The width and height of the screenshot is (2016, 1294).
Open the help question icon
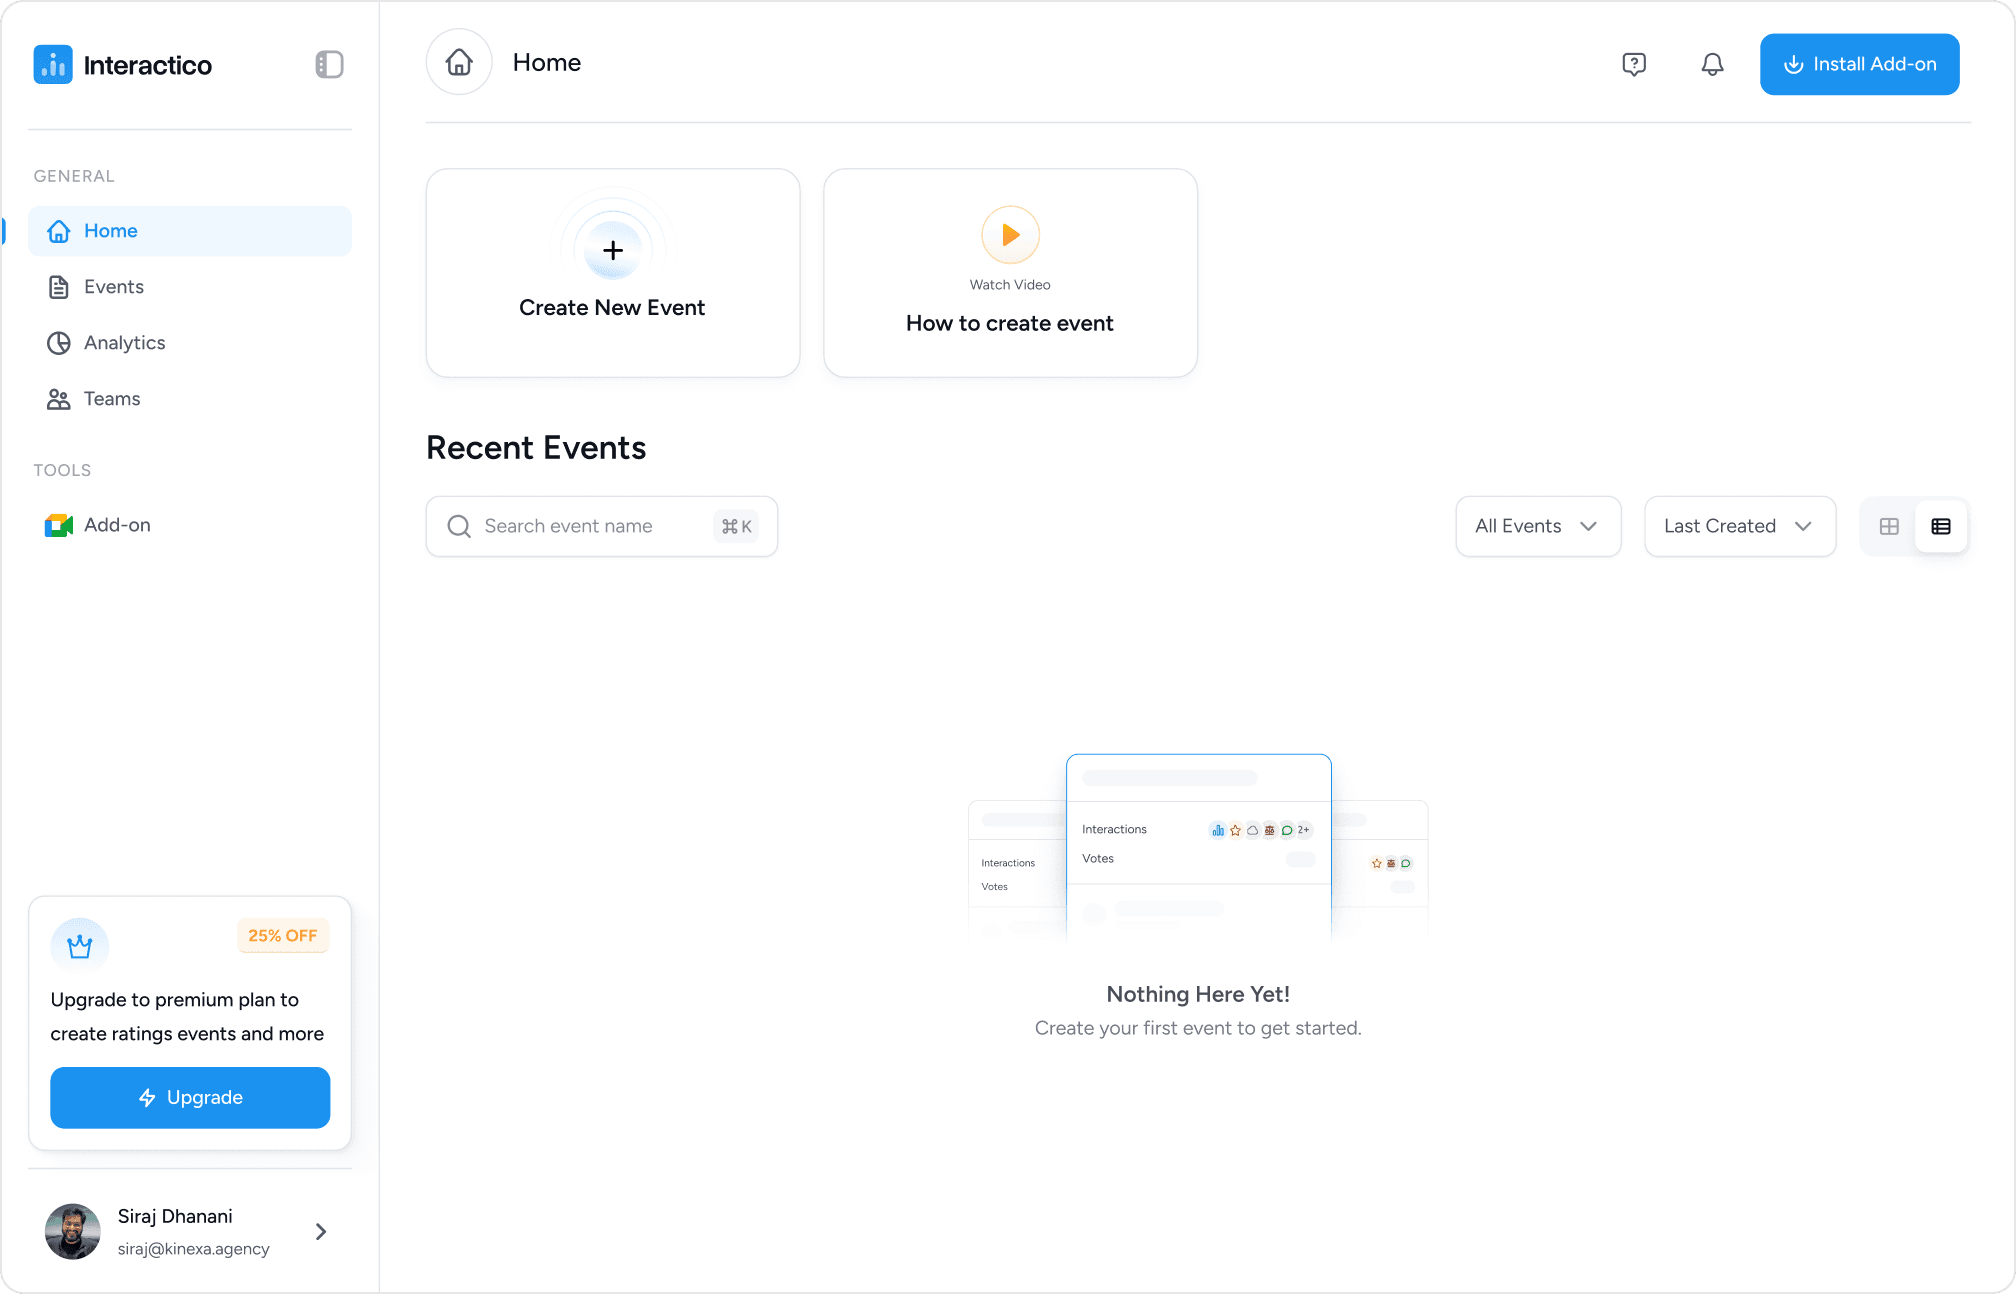(x=1634, y=65)
